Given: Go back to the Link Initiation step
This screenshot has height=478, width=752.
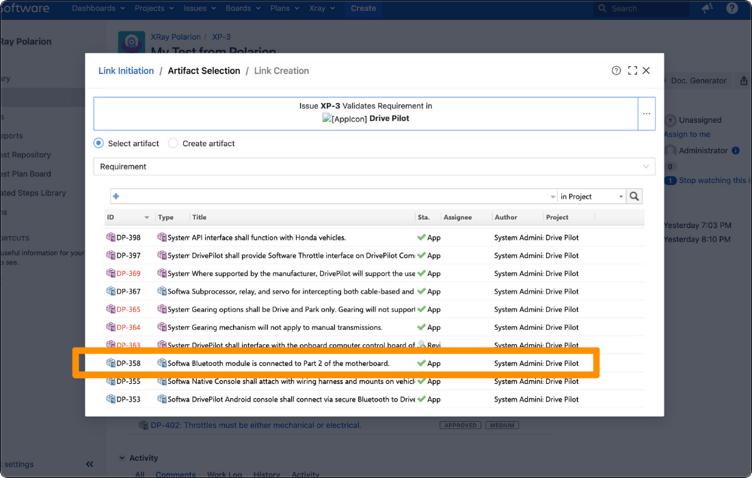Looking at the screenshot, I should 126,70.
